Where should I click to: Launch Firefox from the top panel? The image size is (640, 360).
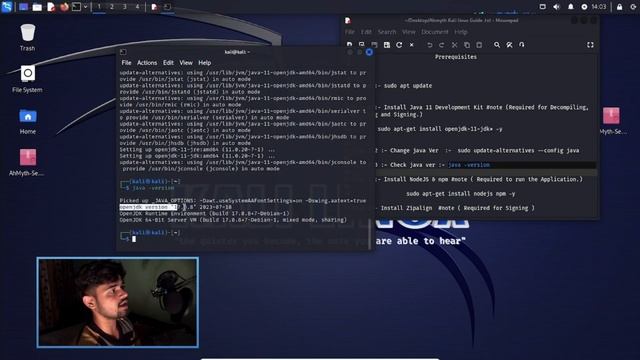coord(64,7)
